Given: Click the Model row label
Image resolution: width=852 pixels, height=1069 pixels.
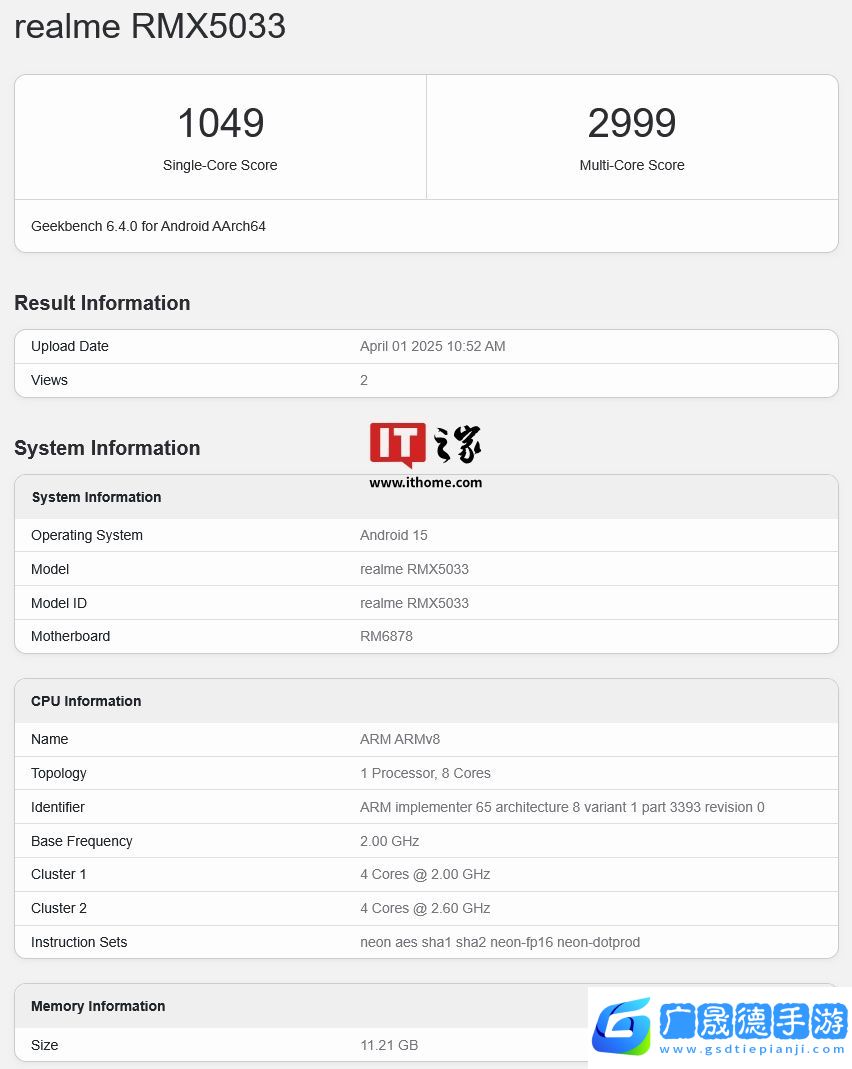Looking at the screenshot, I should coord(50,569).
